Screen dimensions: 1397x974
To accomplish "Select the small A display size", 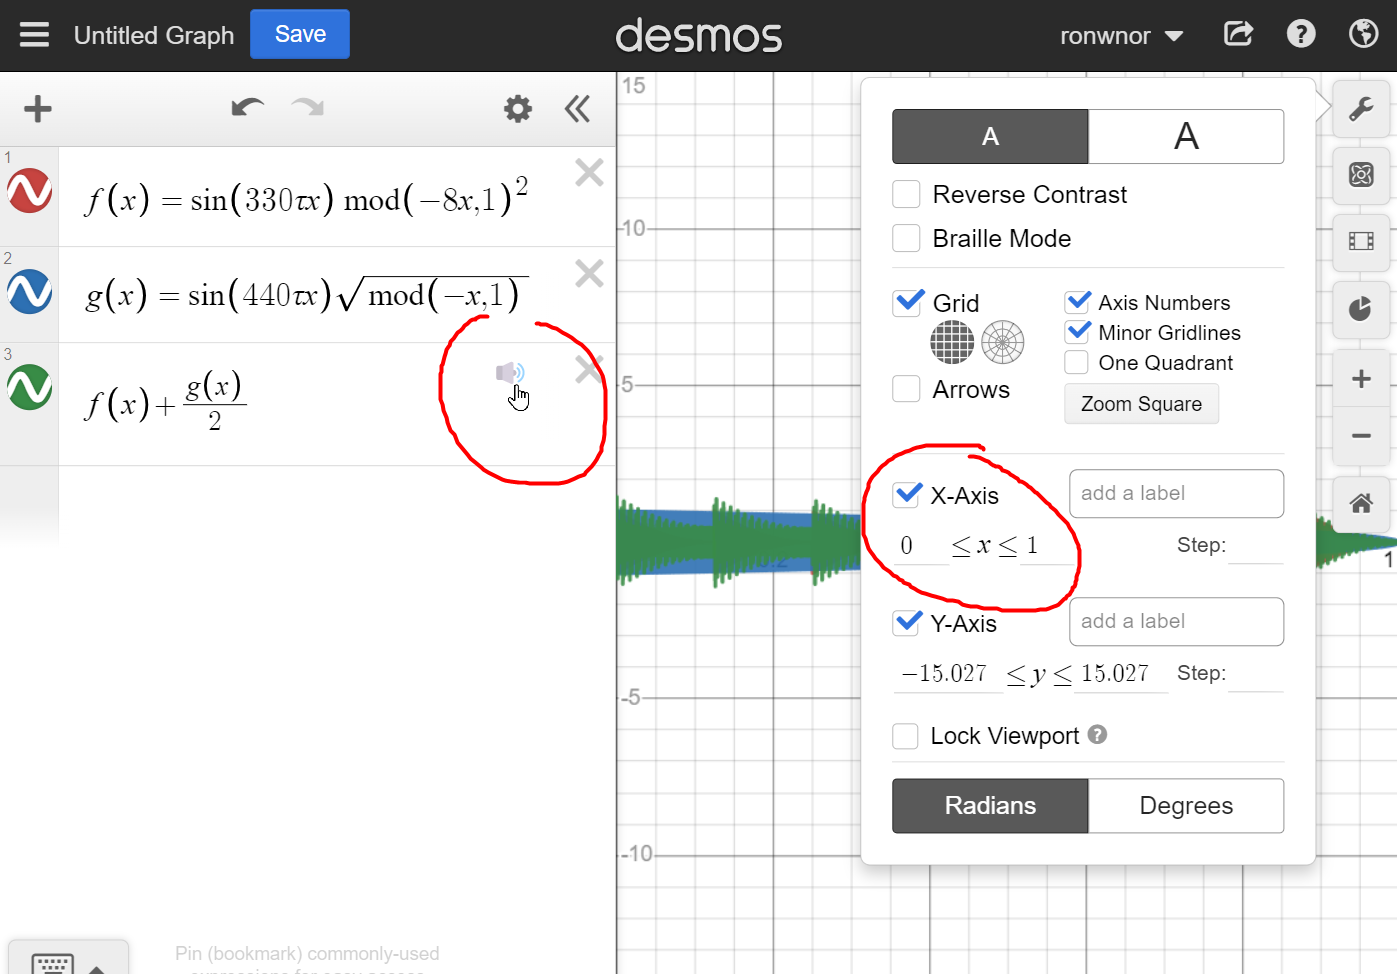I will click(990, 137).
